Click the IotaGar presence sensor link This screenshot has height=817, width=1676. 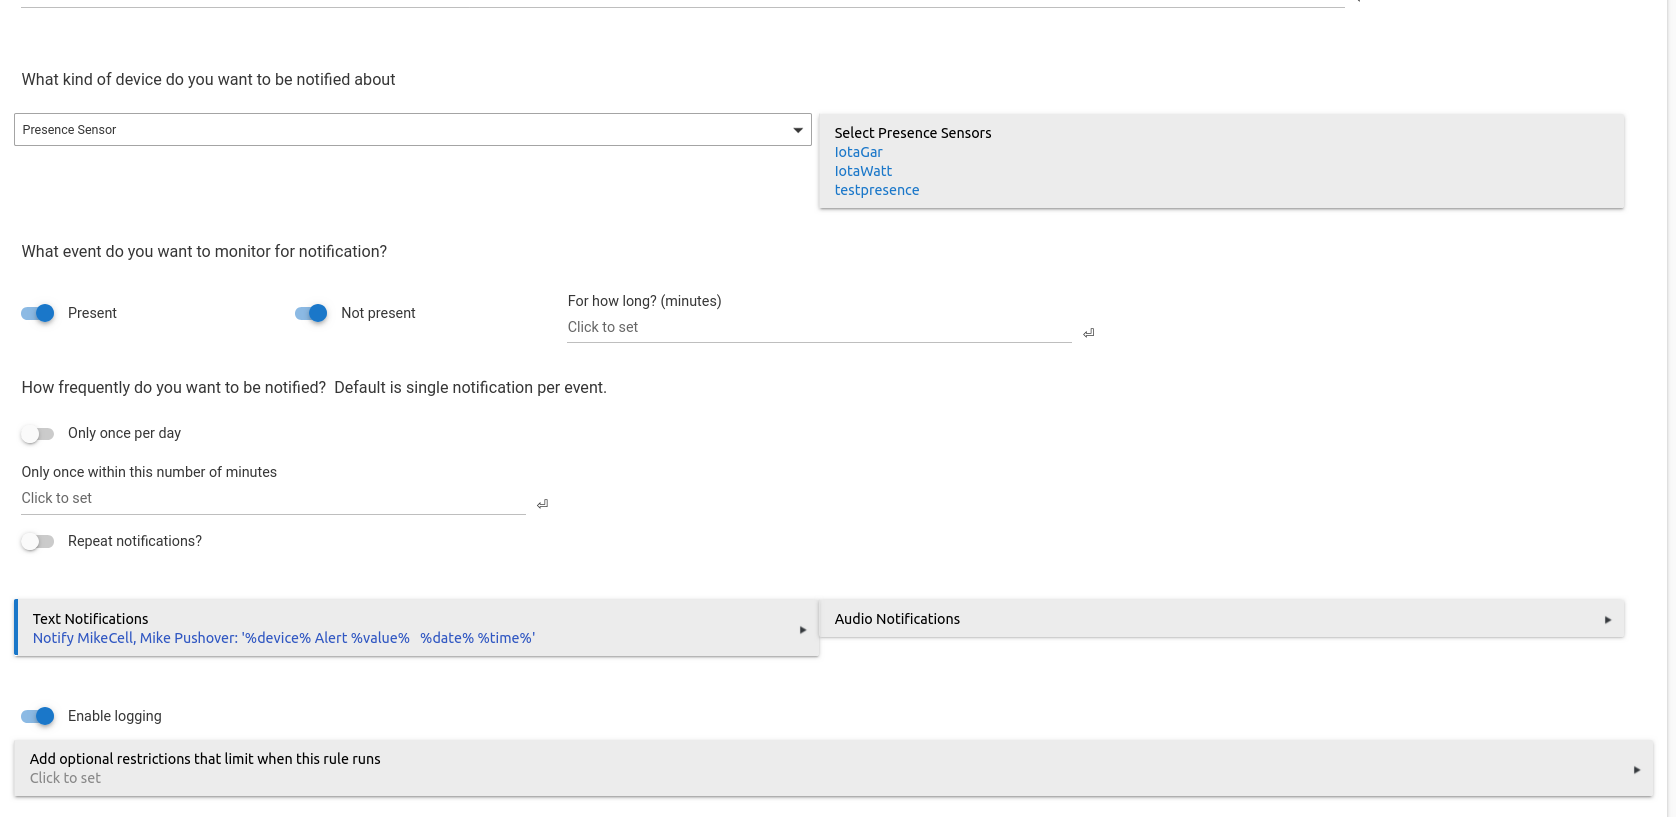858,152
